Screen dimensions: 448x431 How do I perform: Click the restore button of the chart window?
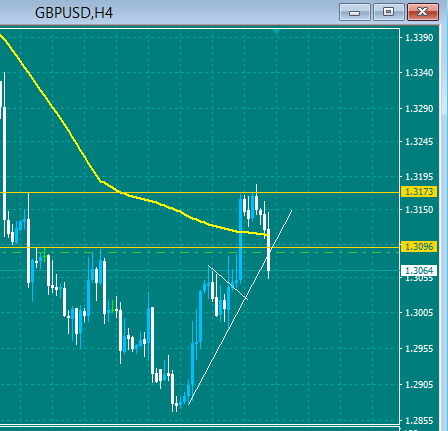(388, 12)
